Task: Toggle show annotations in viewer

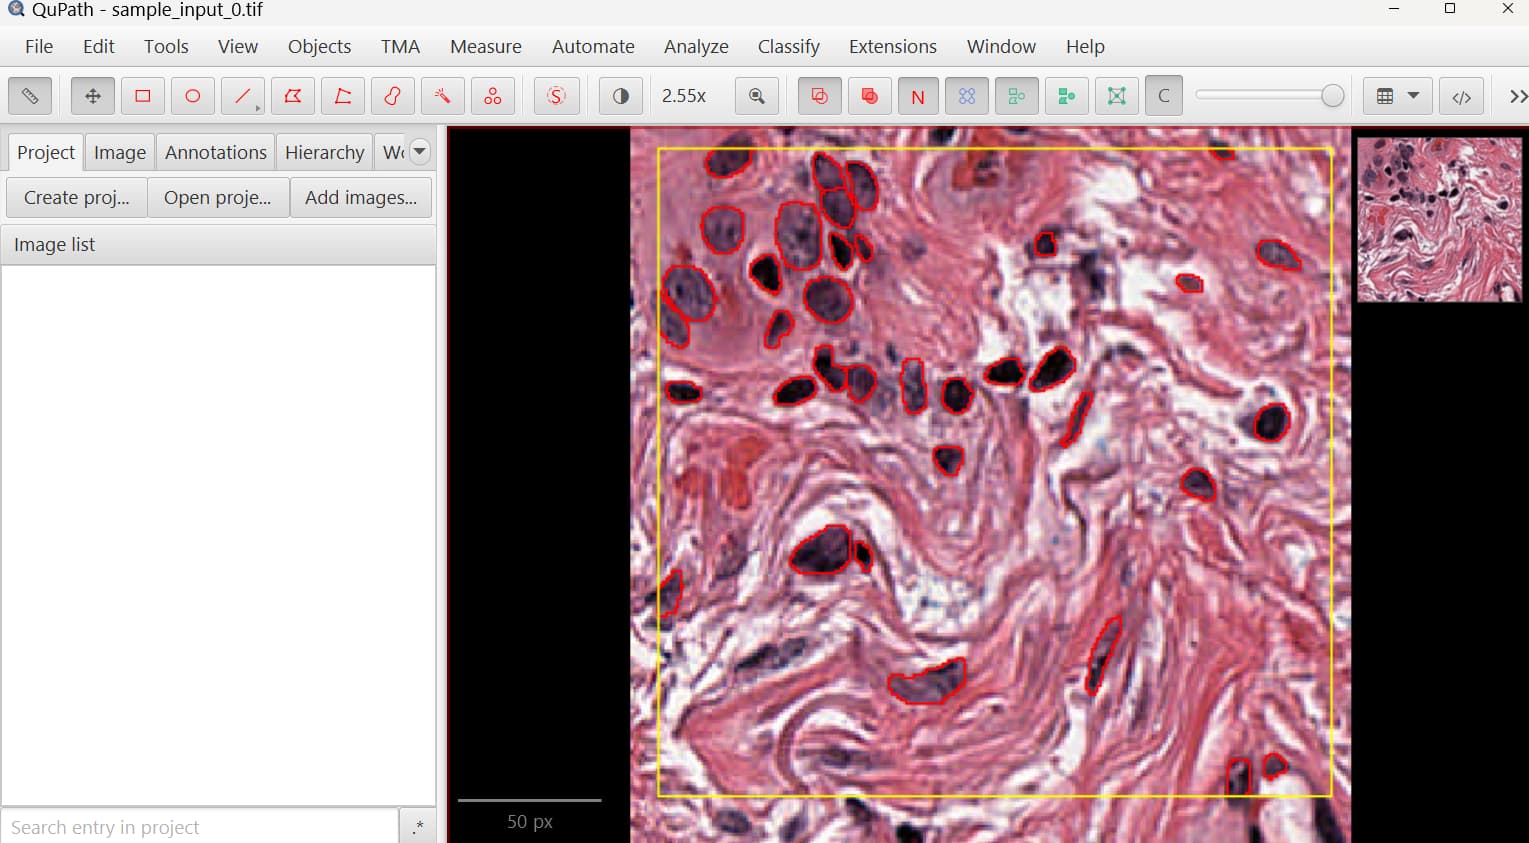Action: coord(819,96)
